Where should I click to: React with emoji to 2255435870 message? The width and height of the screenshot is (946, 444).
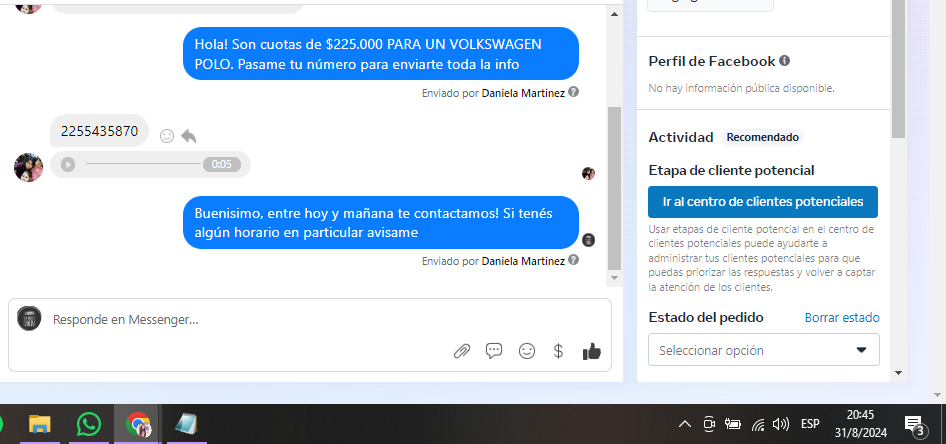pyautogui.click(x=167, y=136)
